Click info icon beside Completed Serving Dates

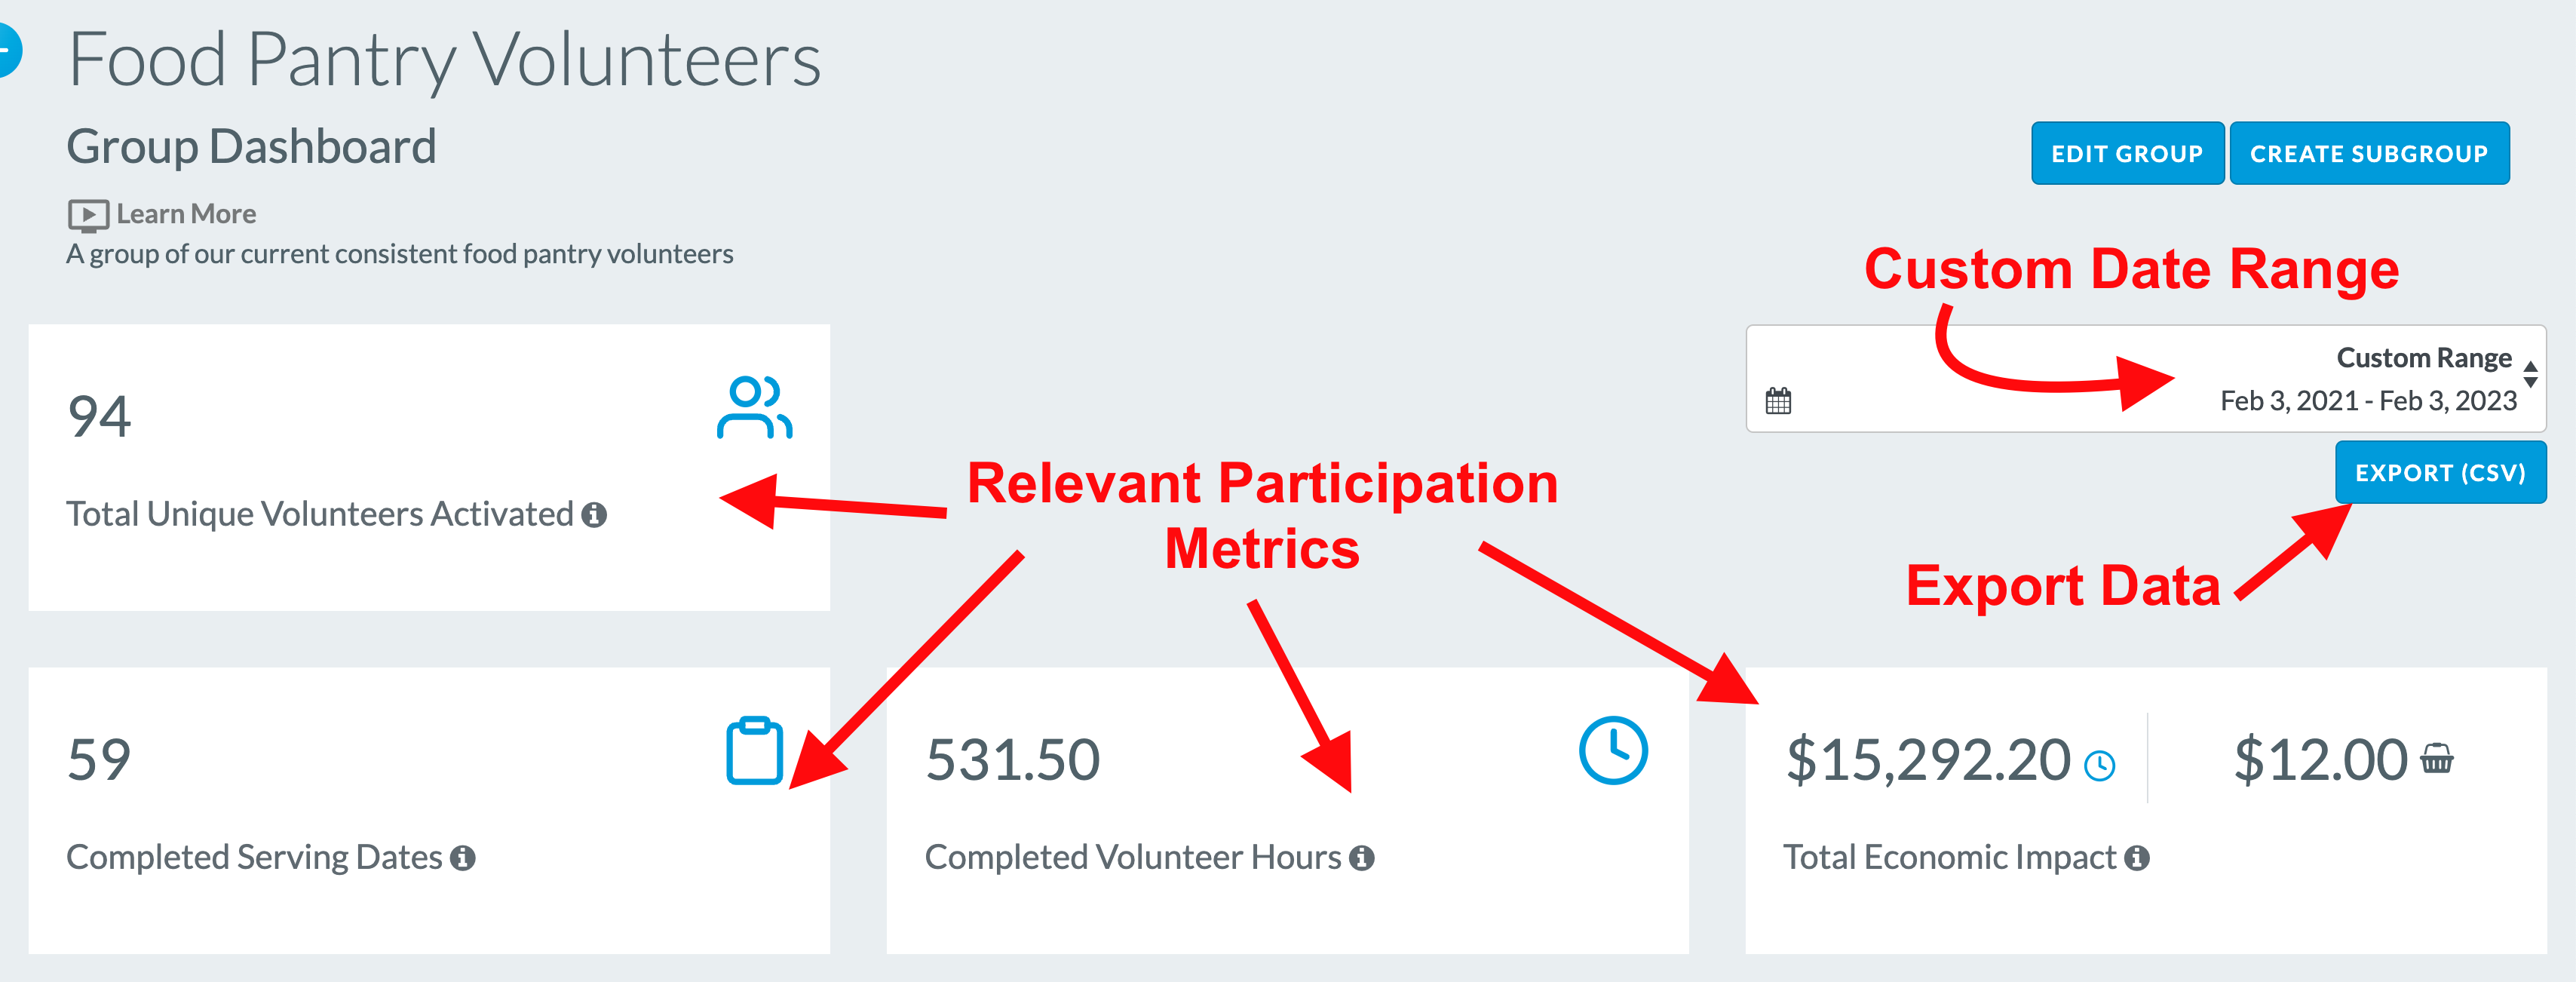pyautogui.click(x=462, y=858)
